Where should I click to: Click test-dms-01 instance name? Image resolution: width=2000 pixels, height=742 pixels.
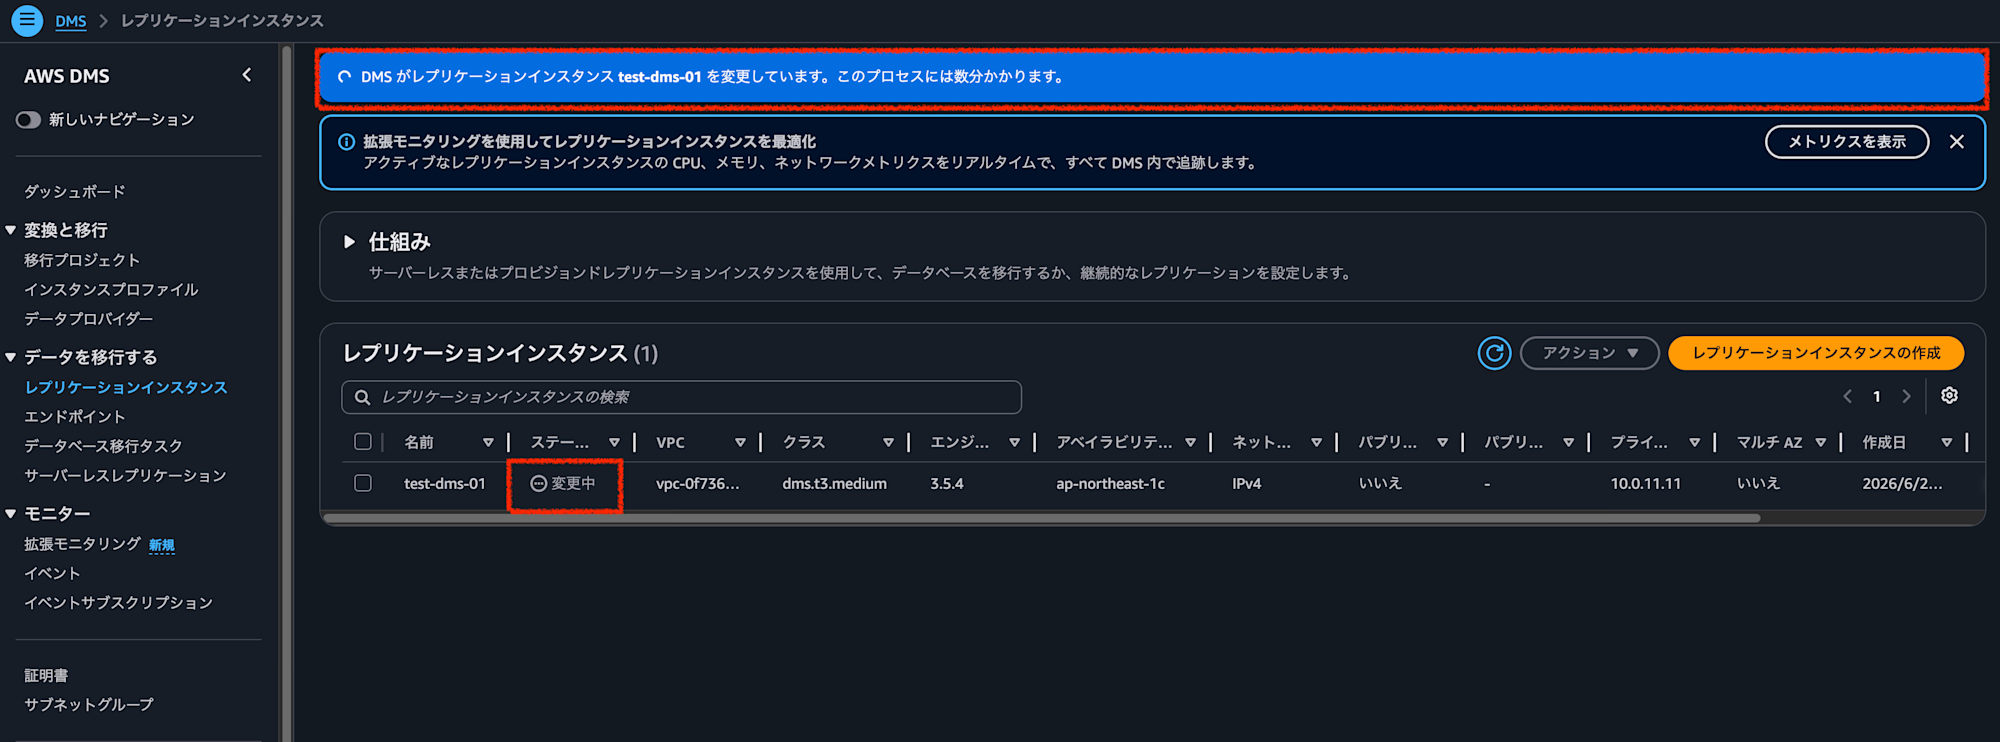(x=445, y=484)
